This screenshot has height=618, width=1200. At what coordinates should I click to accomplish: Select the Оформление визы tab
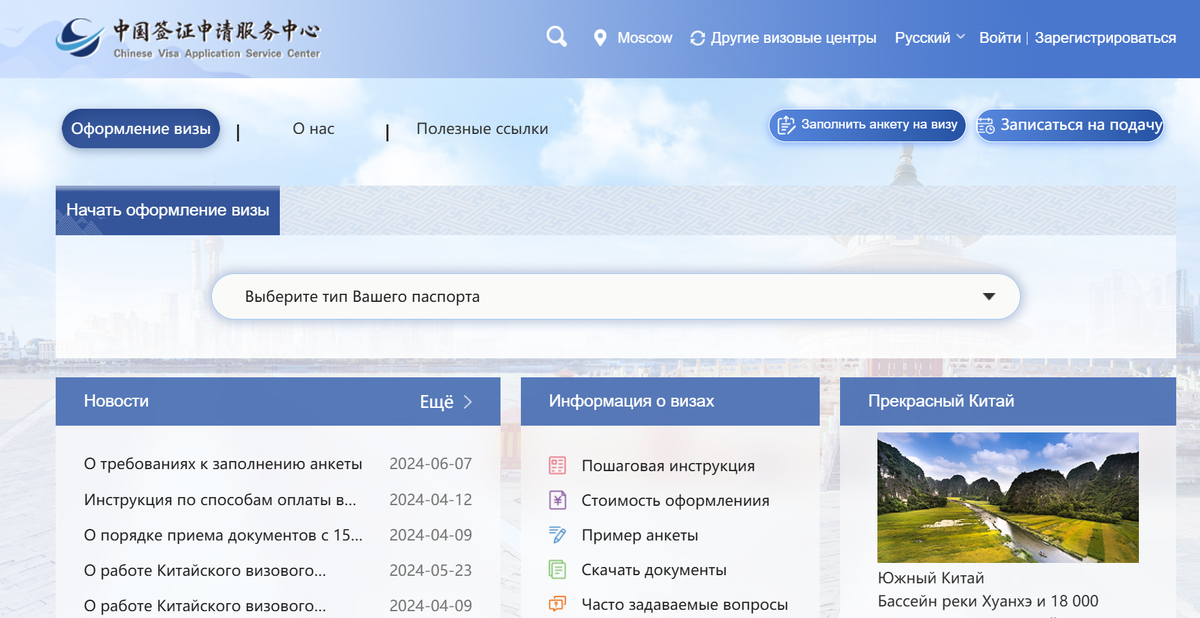[141, 129]
